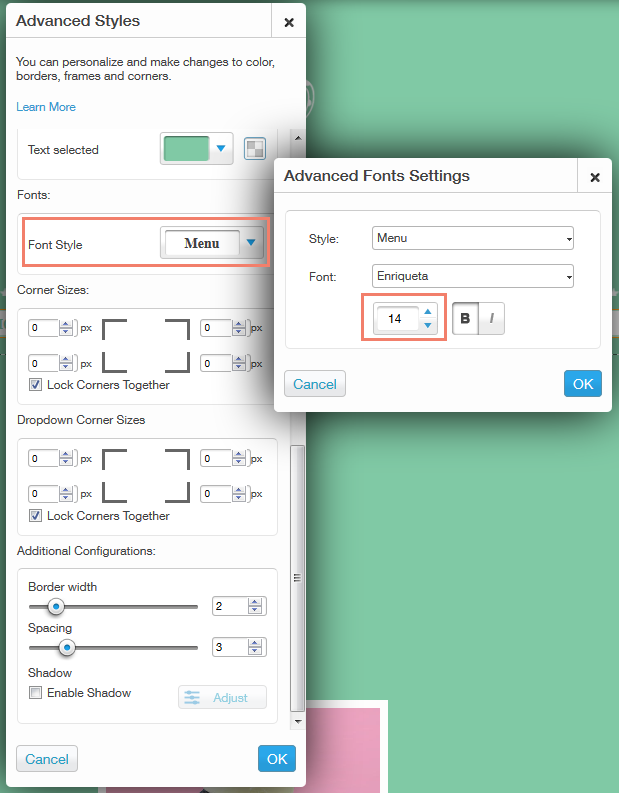Open the Font dropdown showing Enriqueta
619x793 pixels.
(473, 276)
